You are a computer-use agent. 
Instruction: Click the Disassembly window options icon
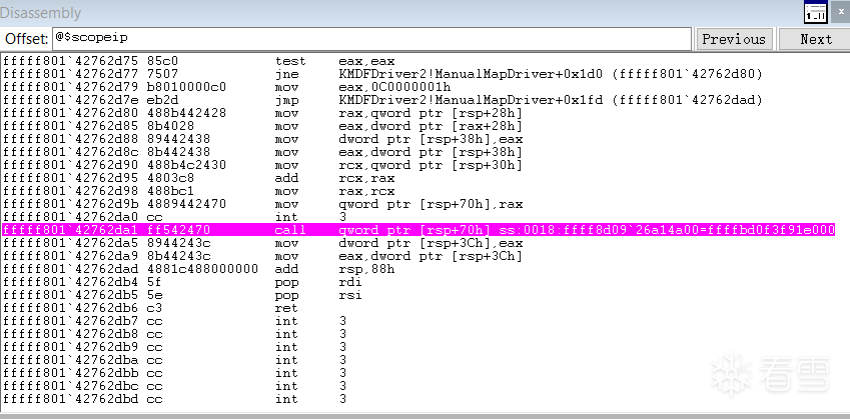815,13
